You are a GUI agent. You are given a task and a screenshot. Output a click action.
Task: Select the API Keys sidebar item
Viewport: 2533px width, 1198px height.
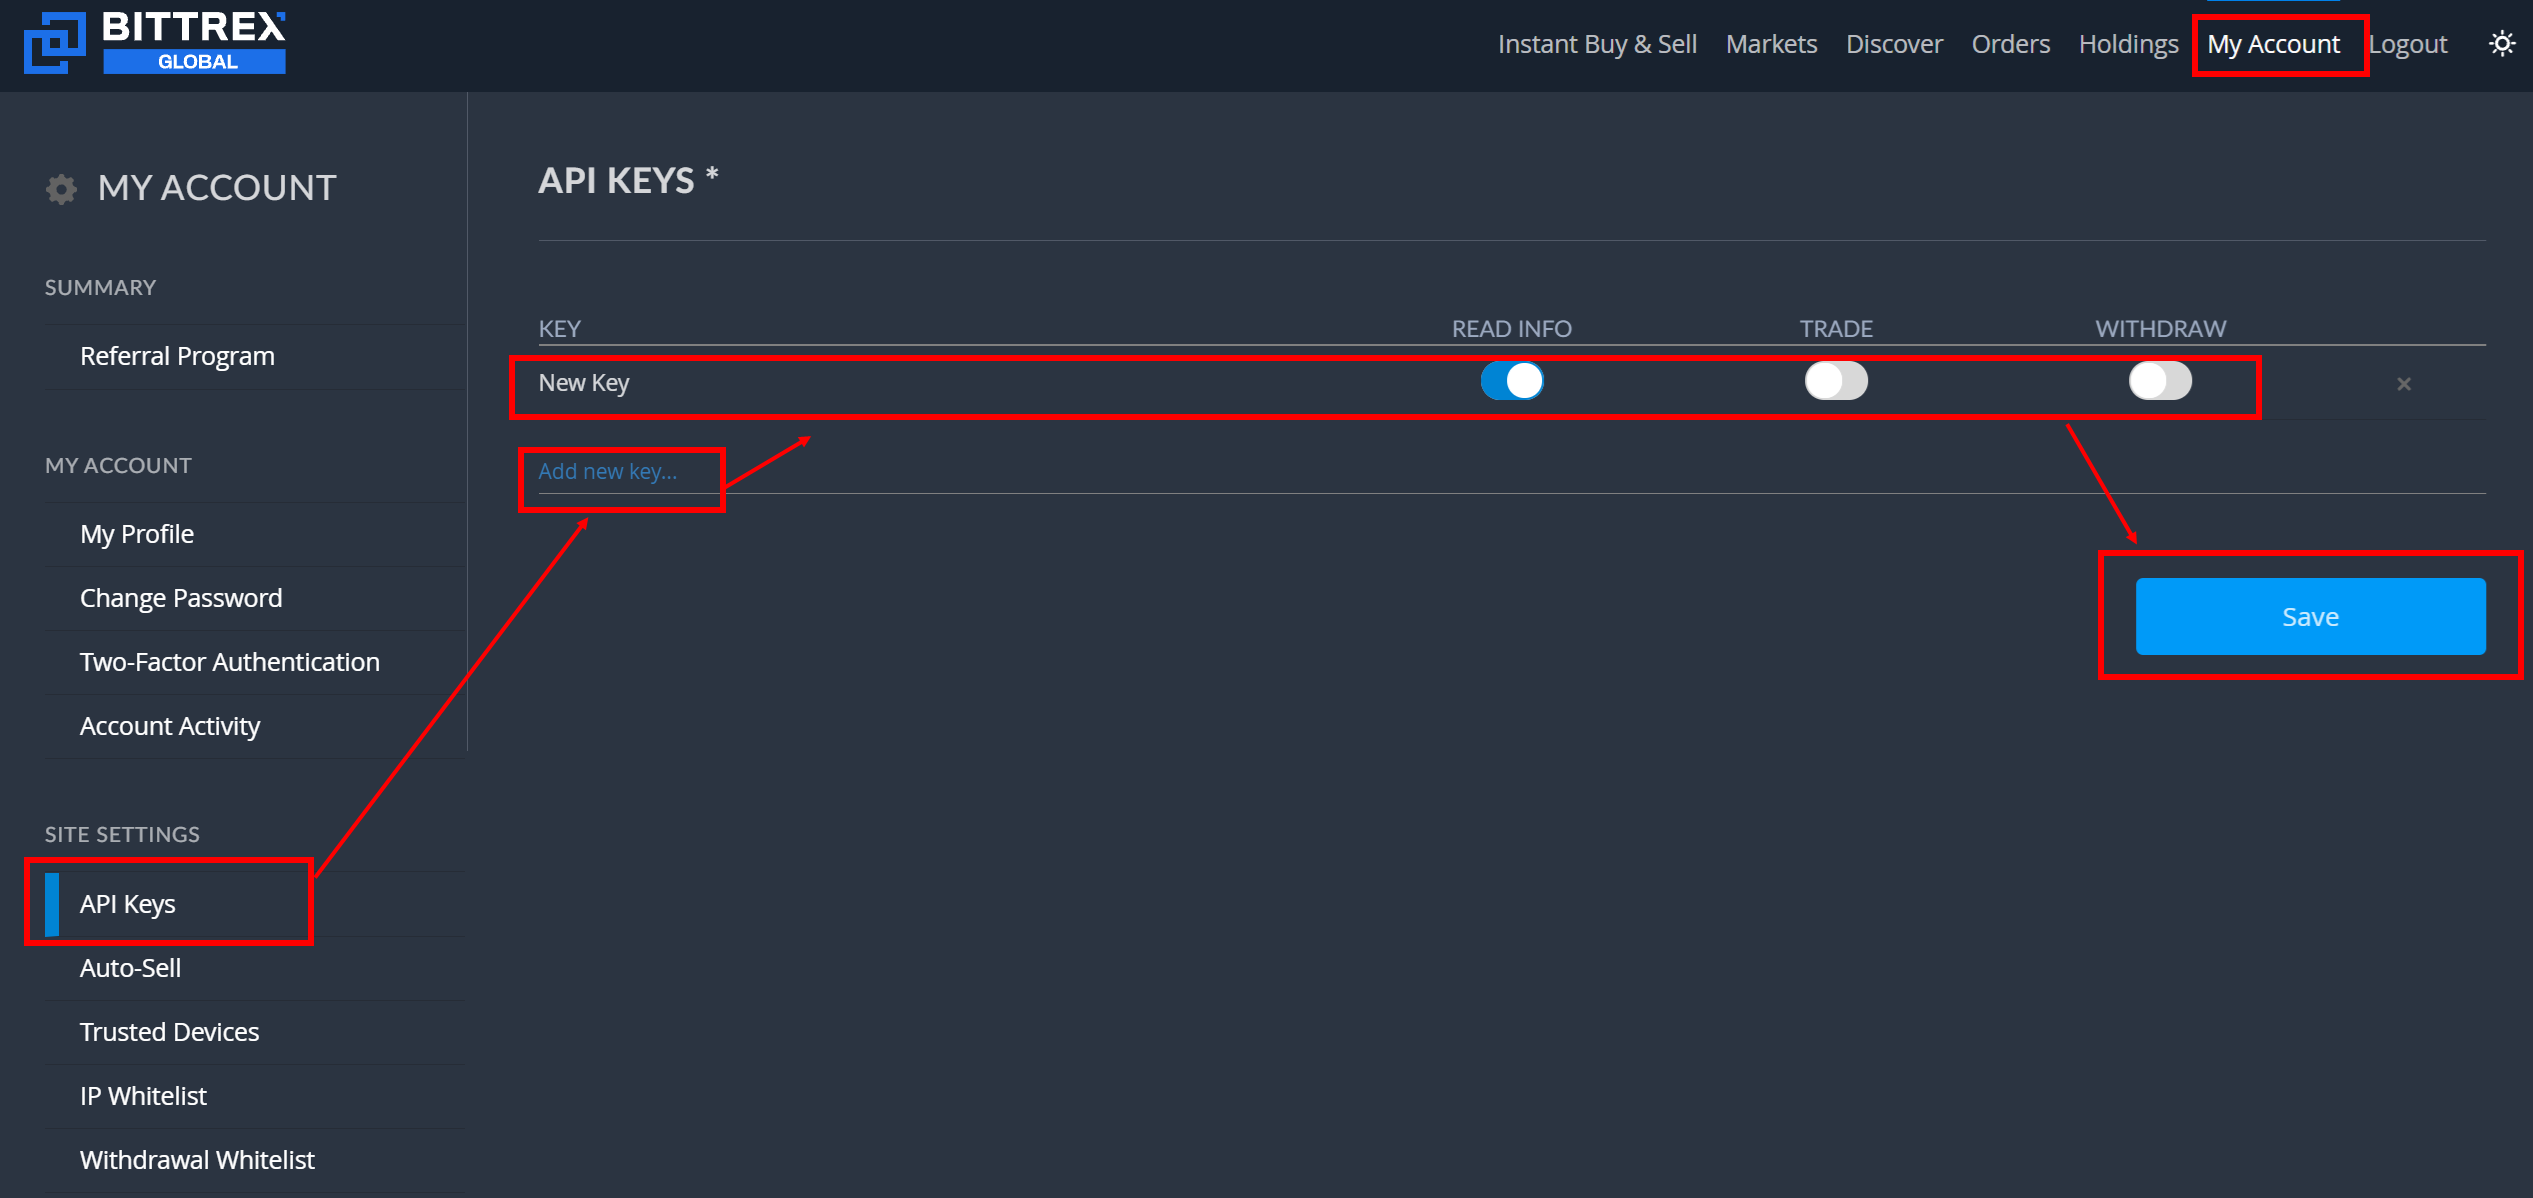click(x=128, y=903)
